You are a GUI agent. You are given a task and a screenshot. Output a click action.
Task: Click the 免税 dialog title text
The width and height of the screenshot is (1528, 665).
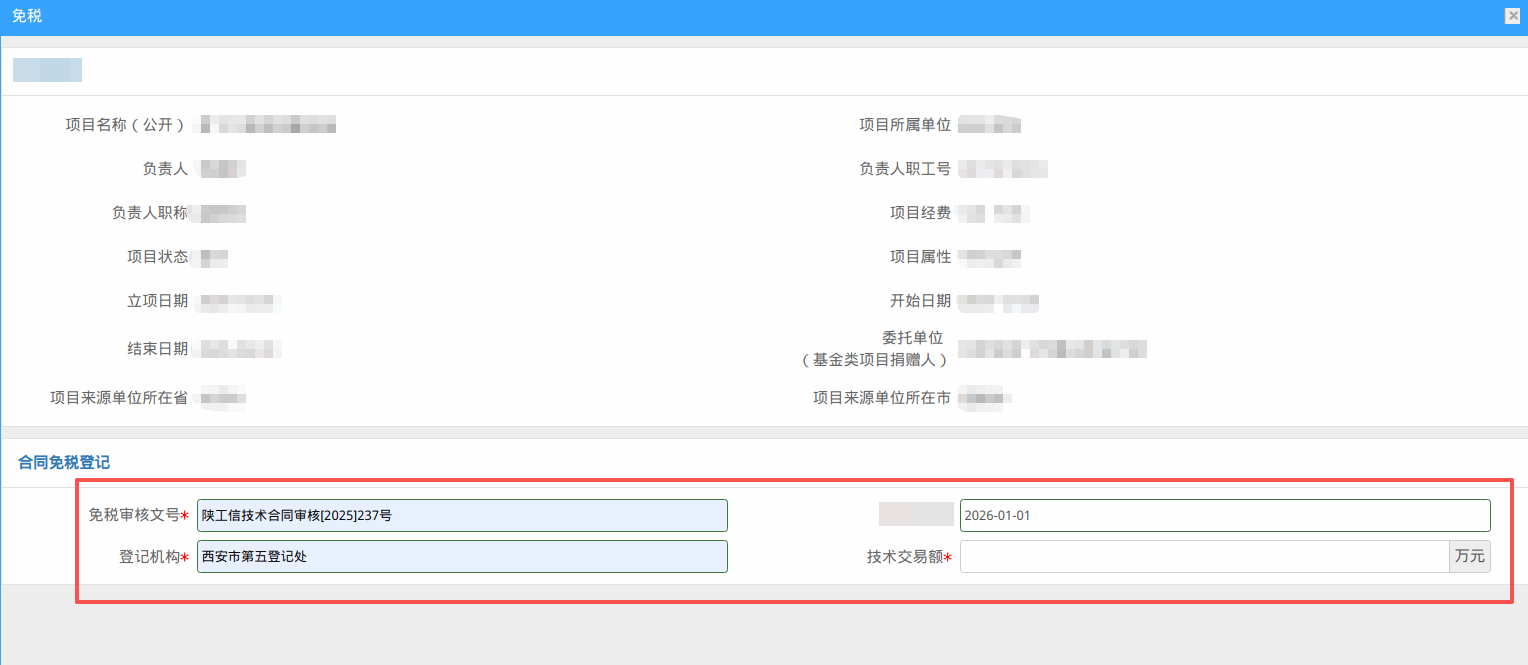point(27,16)
